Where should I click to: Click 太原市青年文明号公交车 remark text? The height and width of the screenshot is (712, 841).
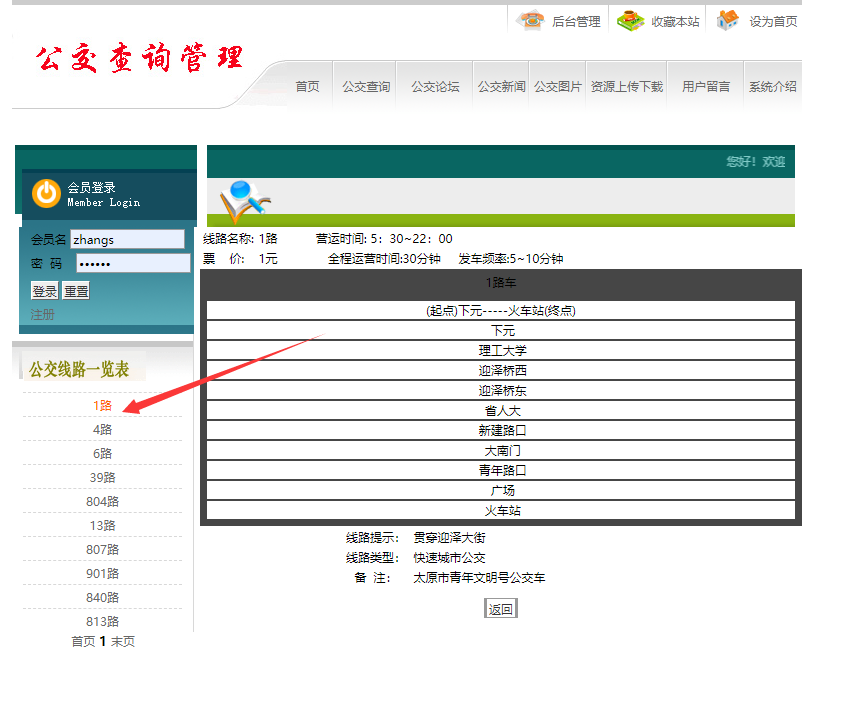(479, 578)
